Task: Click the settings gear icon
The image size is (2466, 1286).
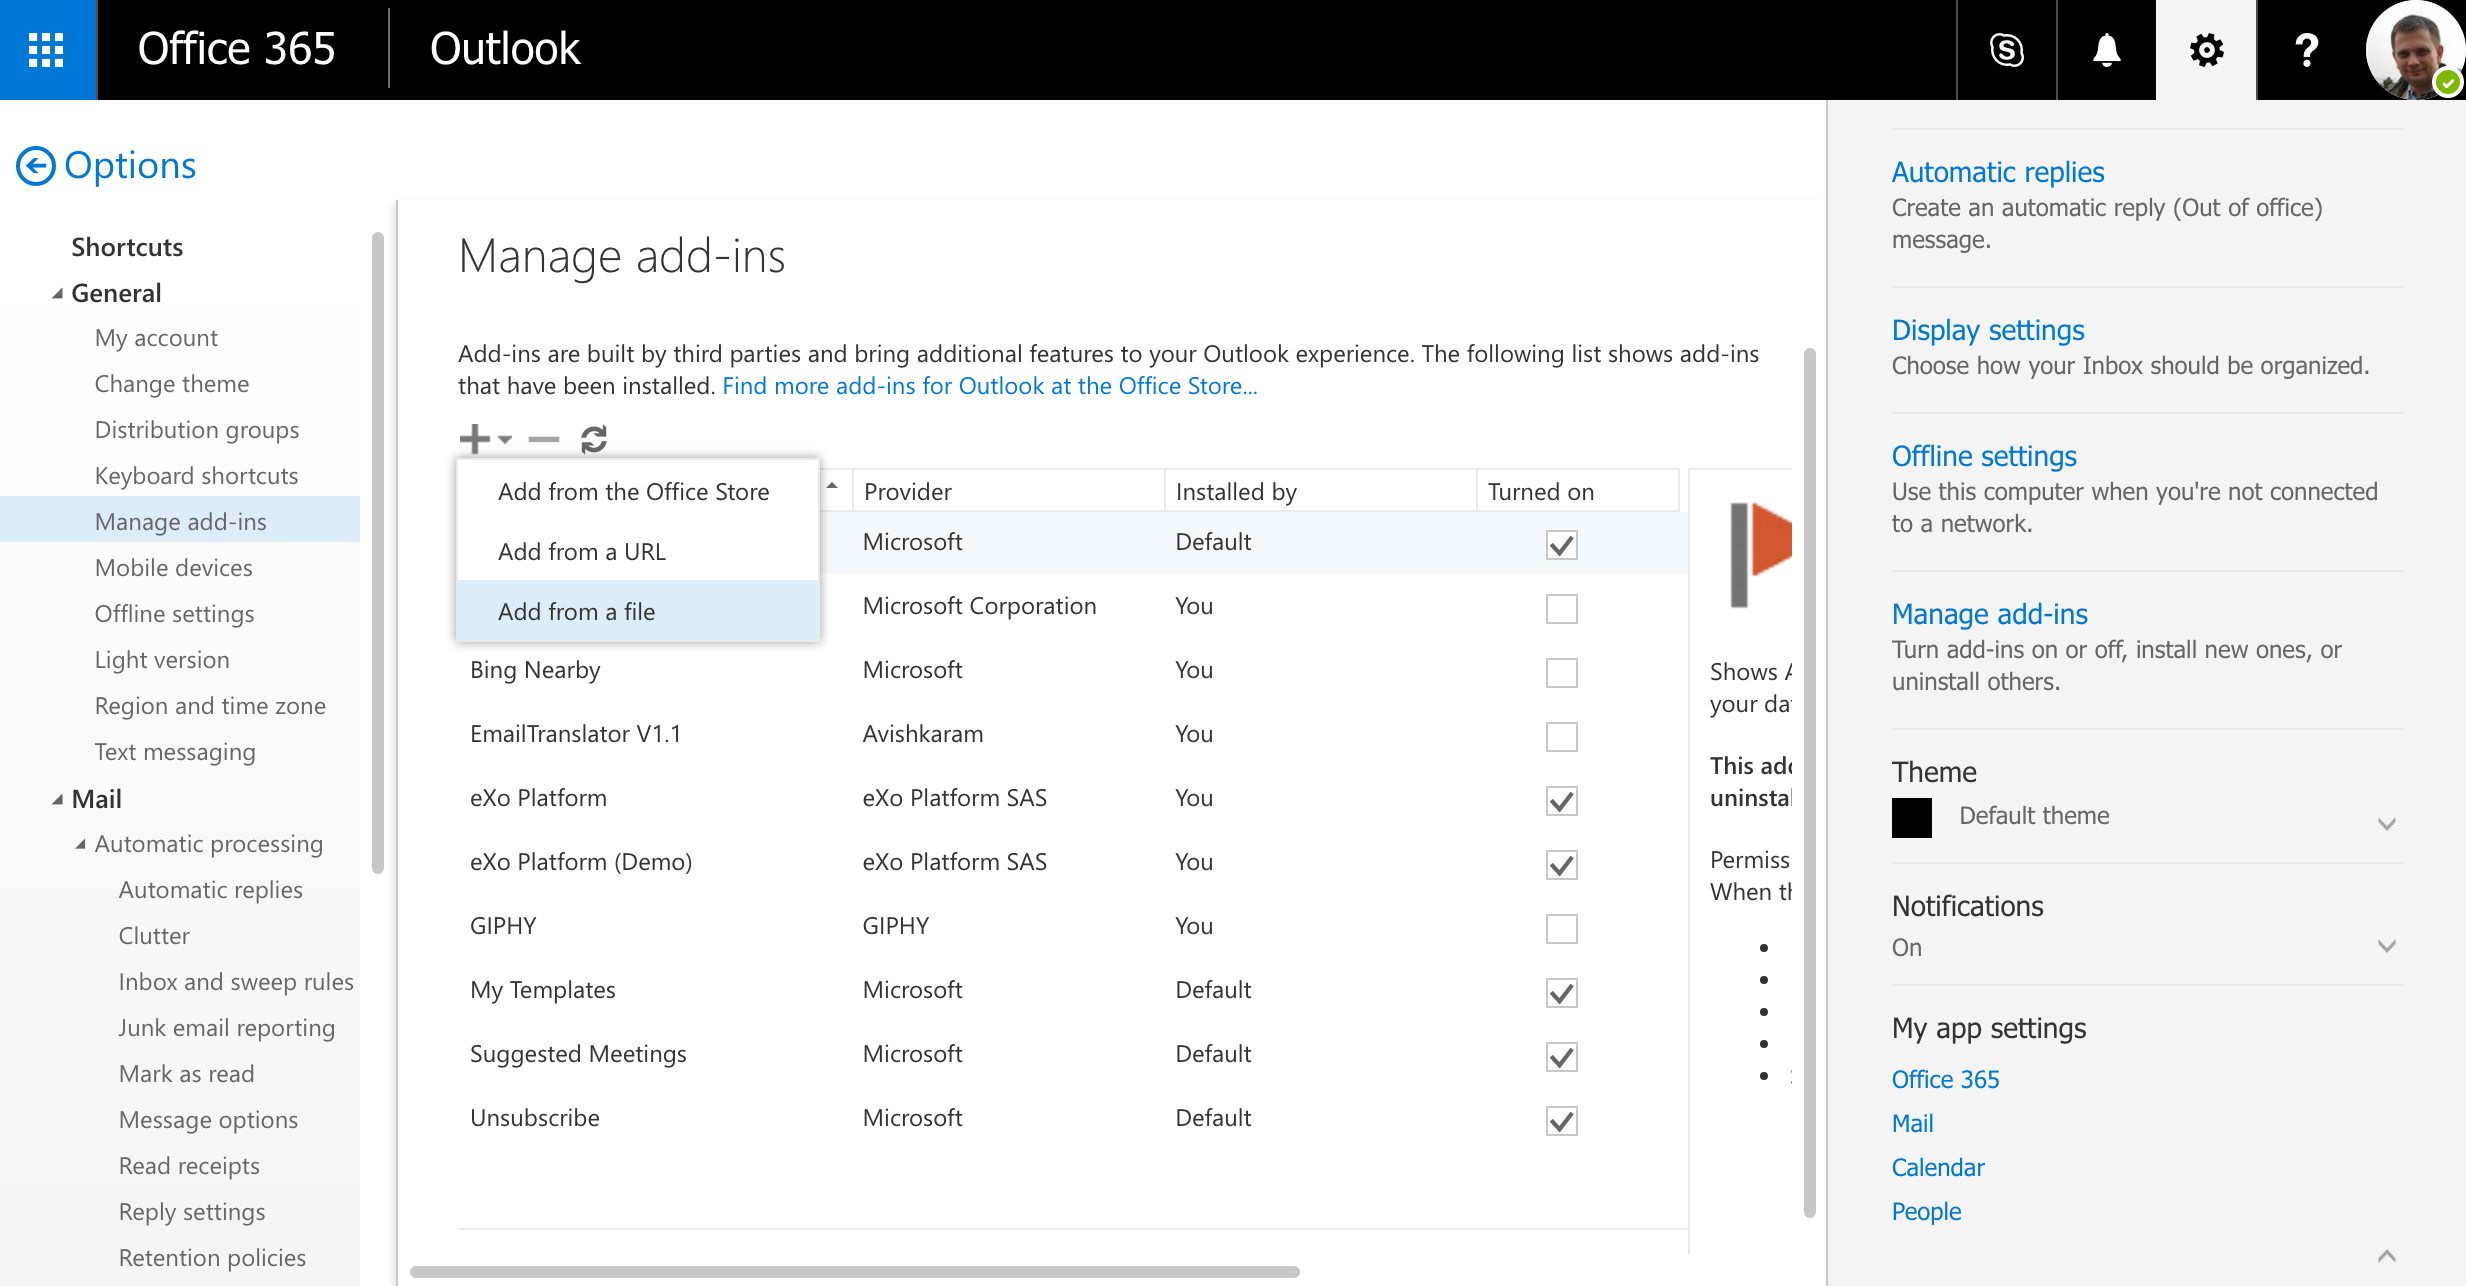Action: pyautogui.click(x=2206, y=49)
